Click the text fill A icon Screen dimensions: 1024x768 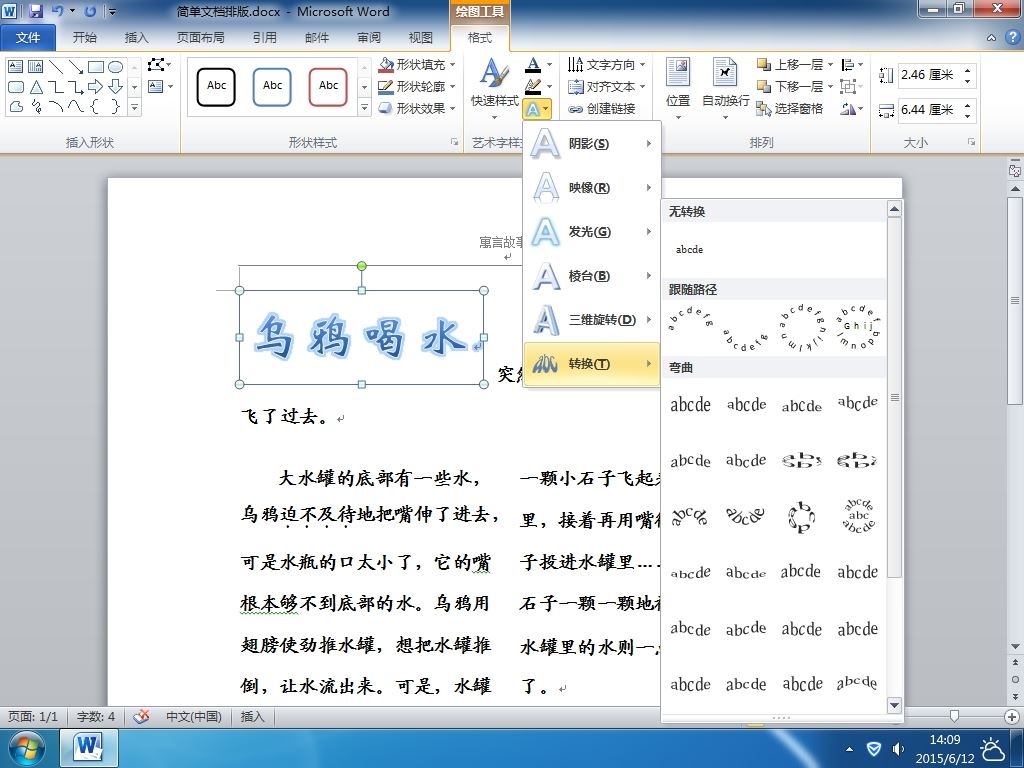(x=533, y=65)
